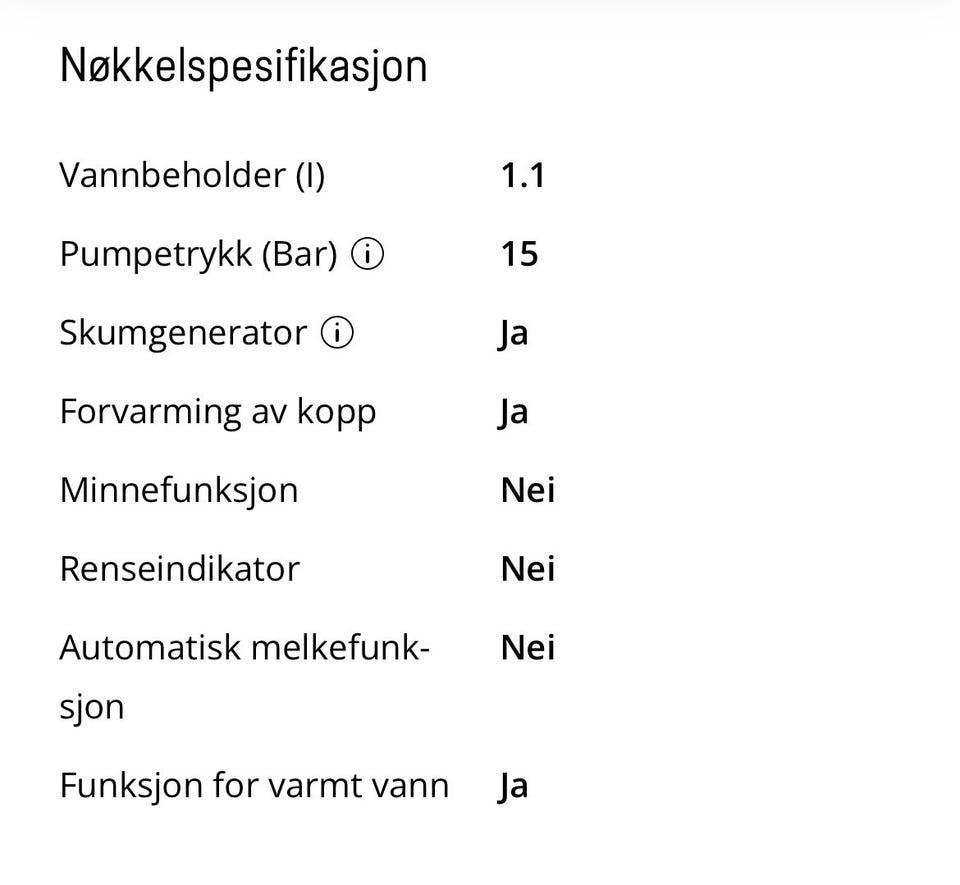Click the Forvarming av kopp label
Image resolution: width=960 pixels, height=885 pixels.
point(218,412)
